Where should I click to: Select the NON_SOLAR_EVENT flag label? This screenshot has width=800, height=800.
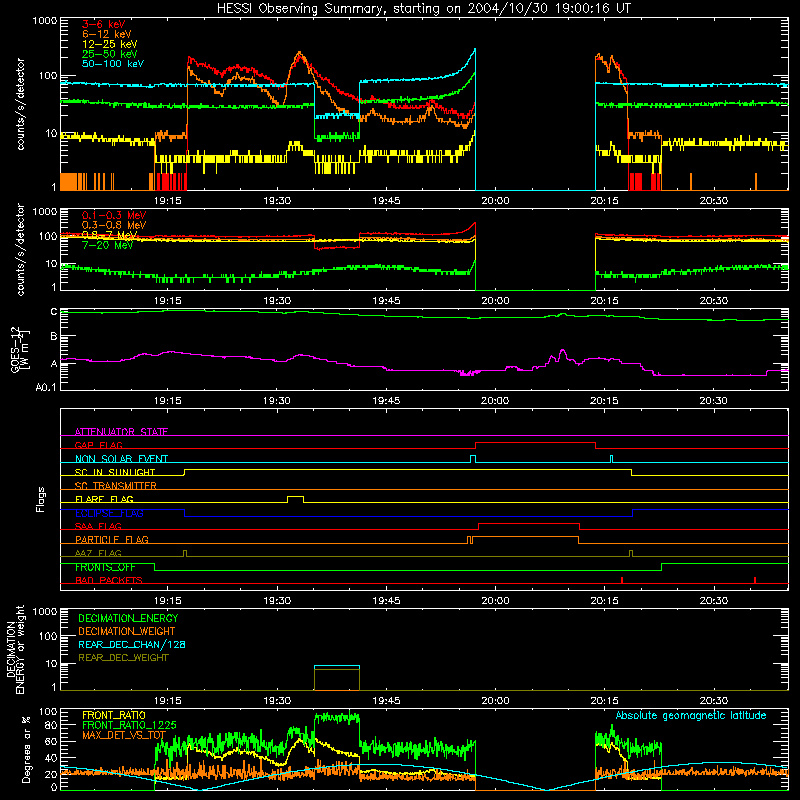click(x=121, y=459)
